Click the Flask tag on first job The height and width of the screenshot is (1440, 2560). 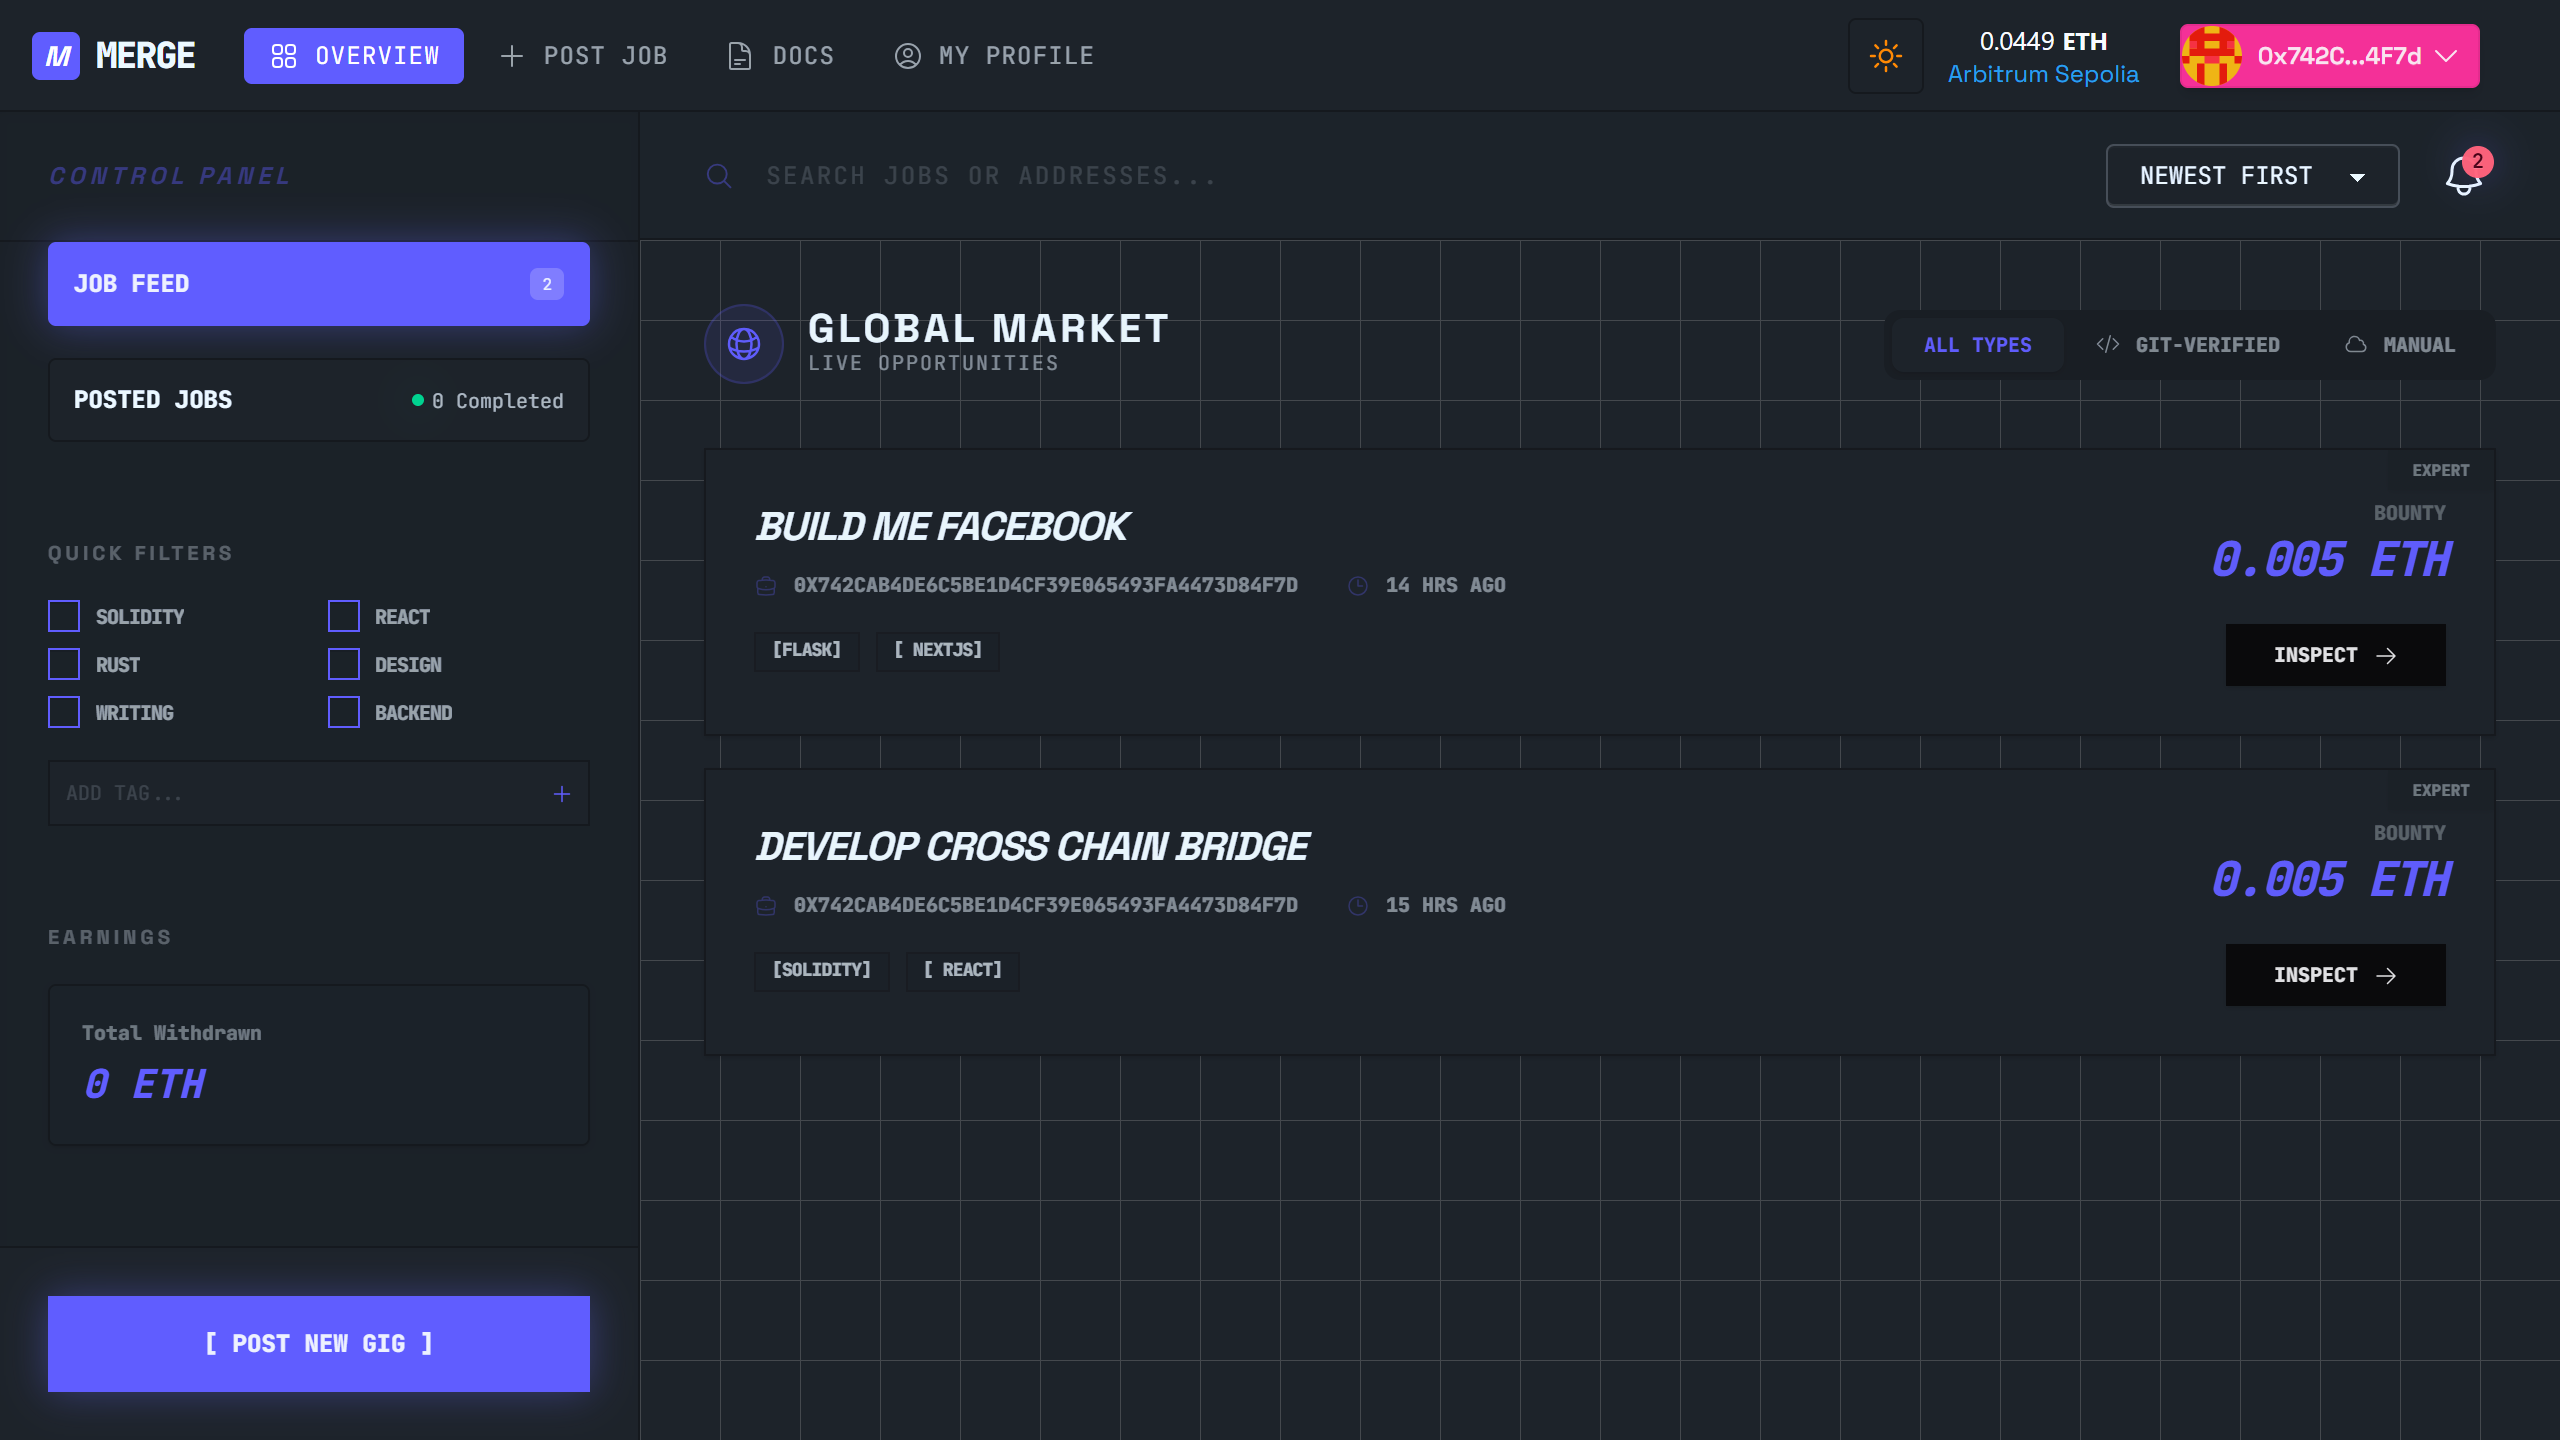pos(806,650)
